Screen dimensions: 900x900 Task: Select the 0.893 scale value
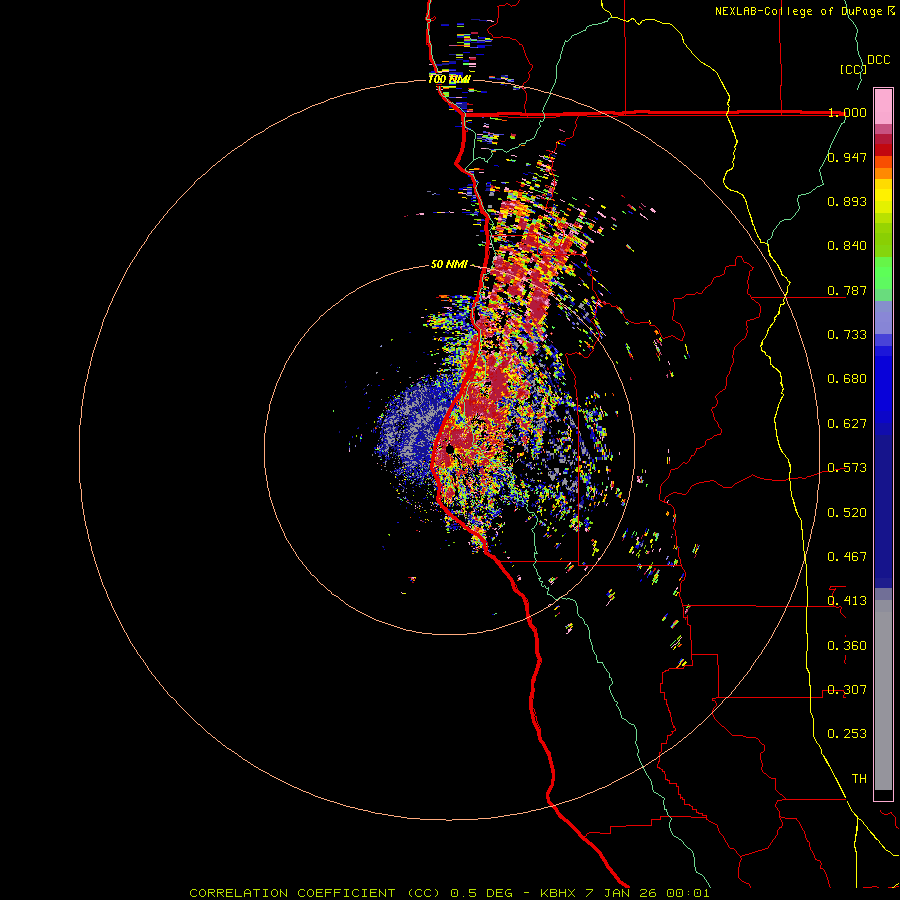tap(847, 201)
